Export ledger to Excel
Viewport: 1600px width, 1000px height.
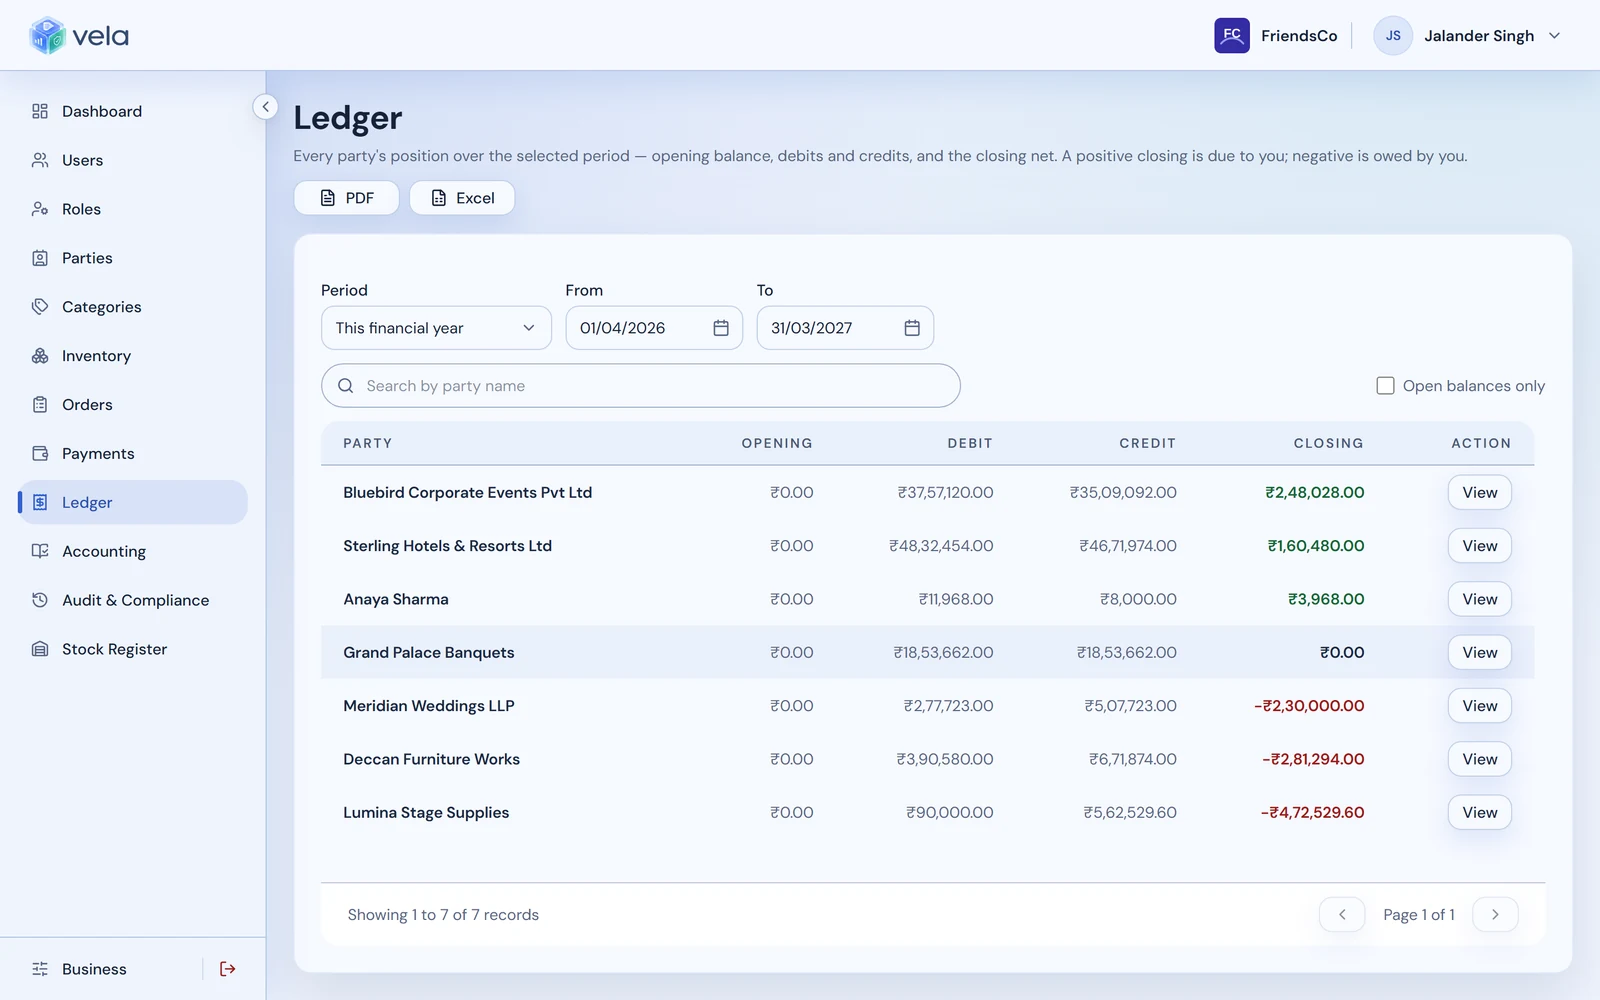pos(462,198)
